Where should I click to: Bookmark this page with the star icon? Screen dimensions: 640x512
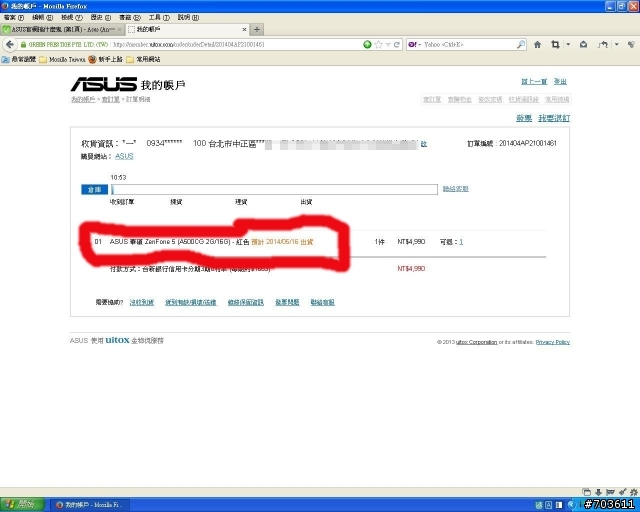[x=378, y=45]
